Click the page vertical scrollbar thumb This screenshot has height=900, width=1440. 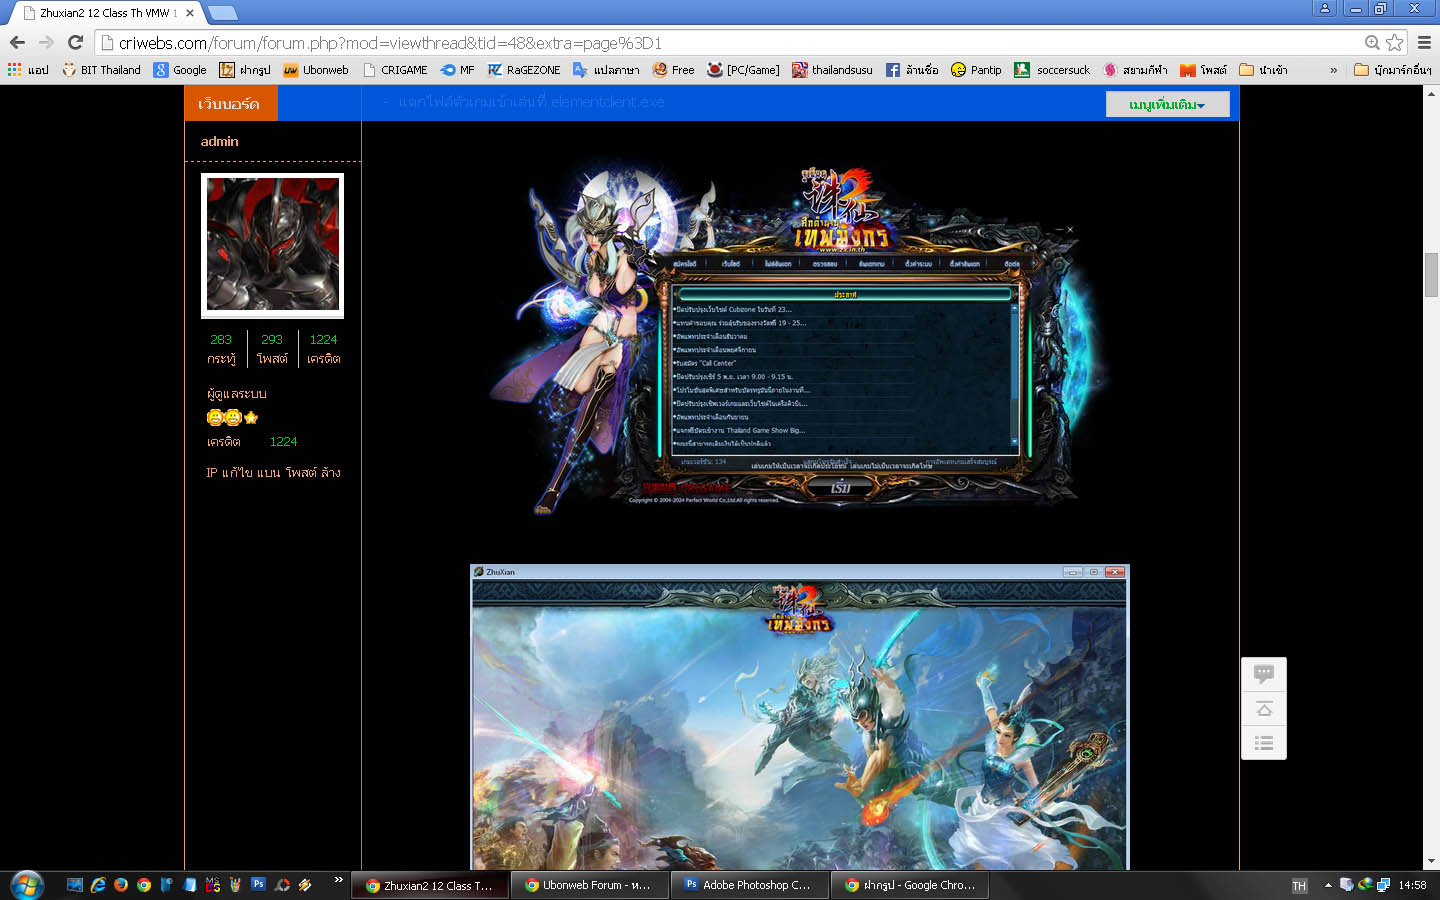(1431, 275)
